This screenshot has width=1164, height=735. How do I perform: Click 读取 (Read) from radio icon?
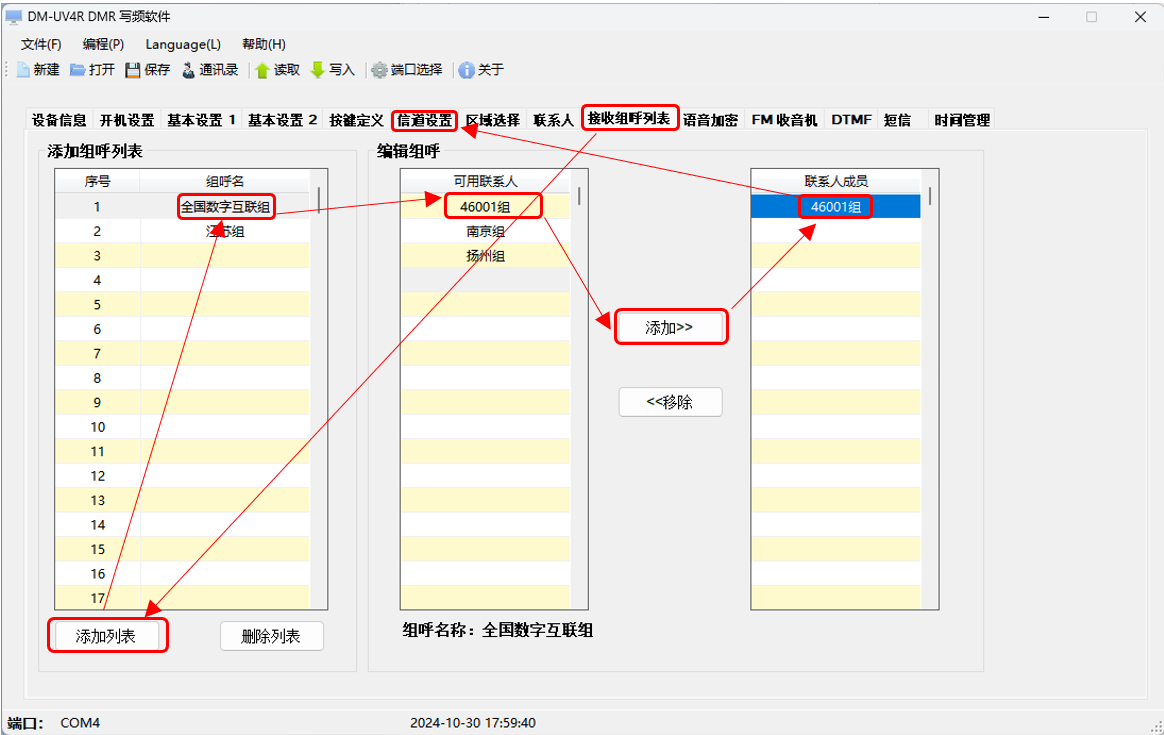click(x=263, y=70)
